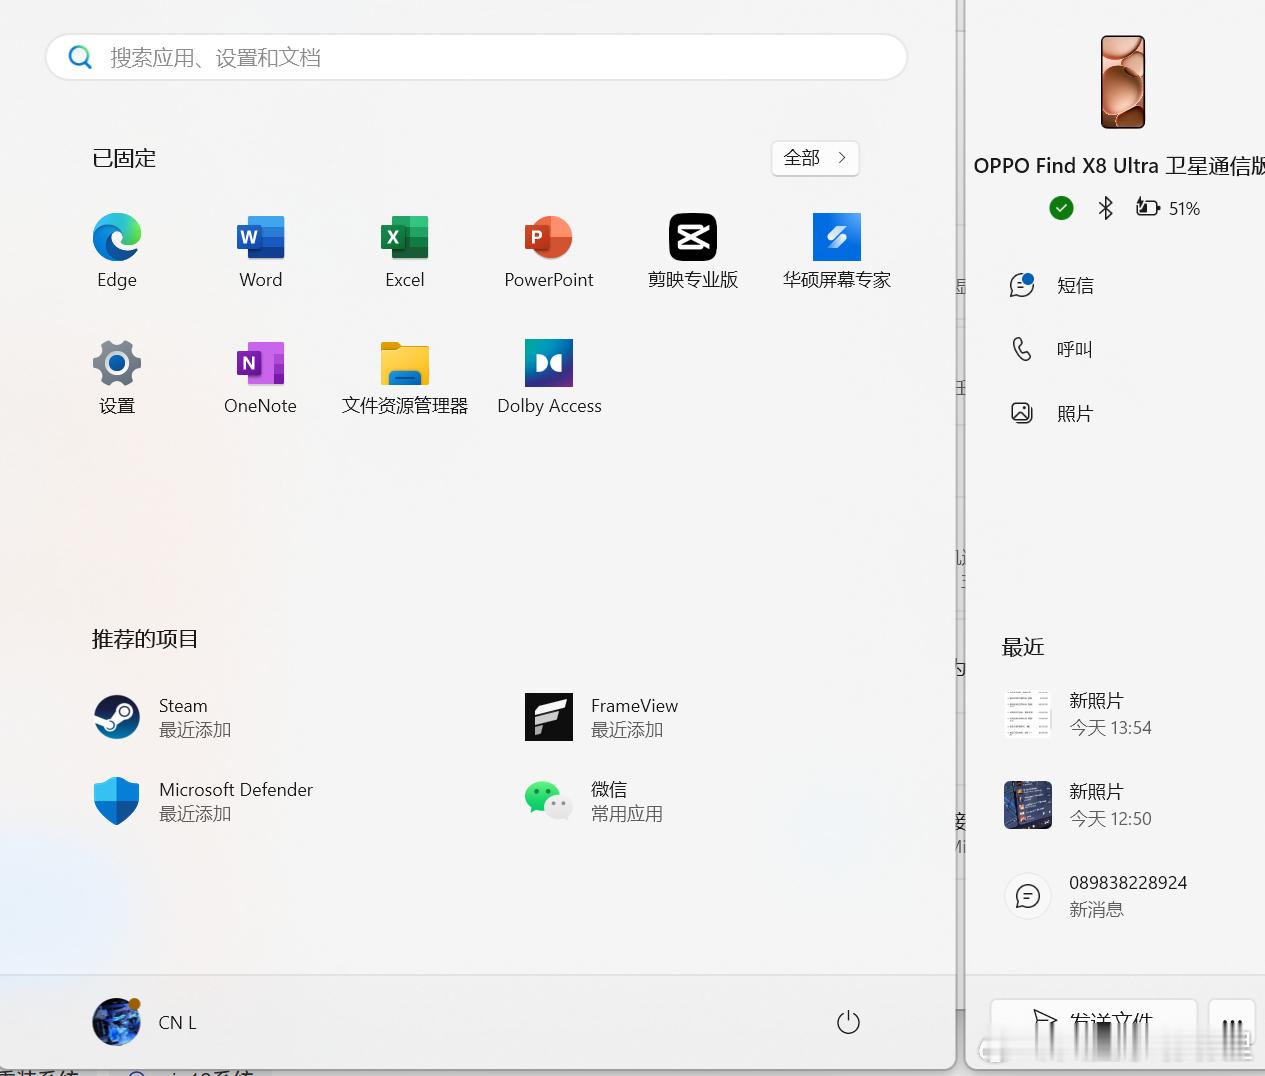Click the phone battery 51% indicator
1265x1076 pixels.
click(x=1168, y=208)
